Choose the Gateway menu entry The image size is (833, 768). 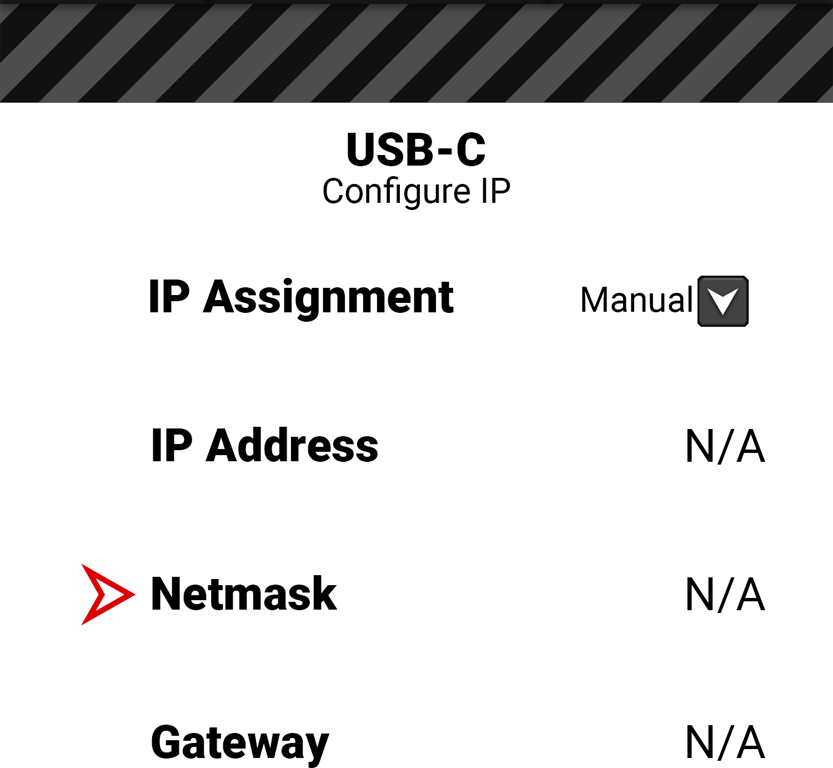[239, 742]
